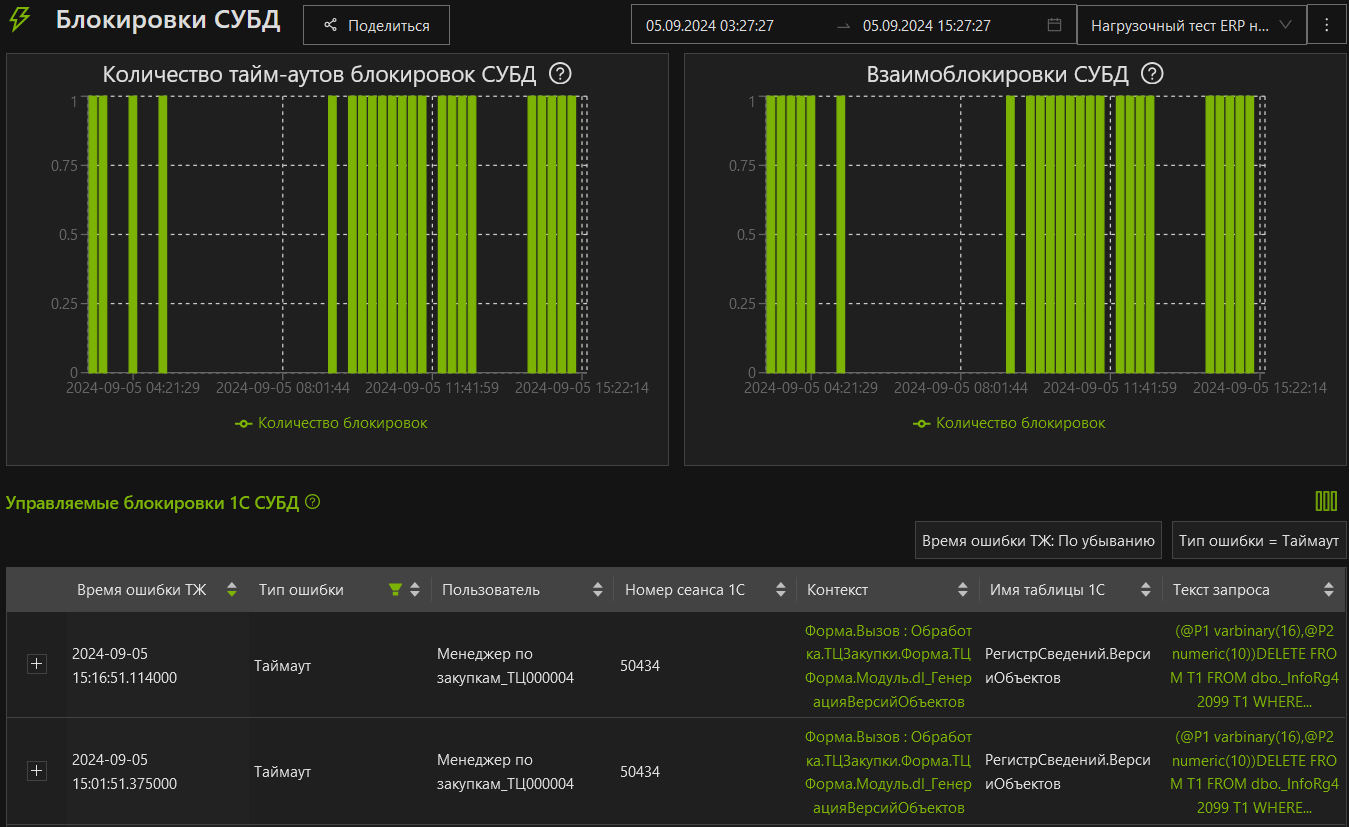Open the Нагрузочный тест ERP dropdown
Image resolution: width=1349 pixels, height=827 pixels.
point(1191,25)
